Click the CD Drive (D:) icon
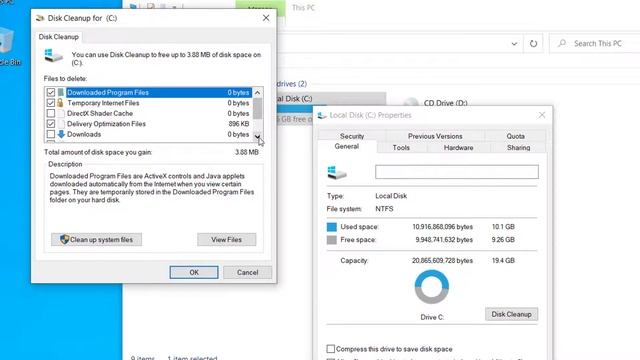Screen dimensions: 640x360 point(411,102)
